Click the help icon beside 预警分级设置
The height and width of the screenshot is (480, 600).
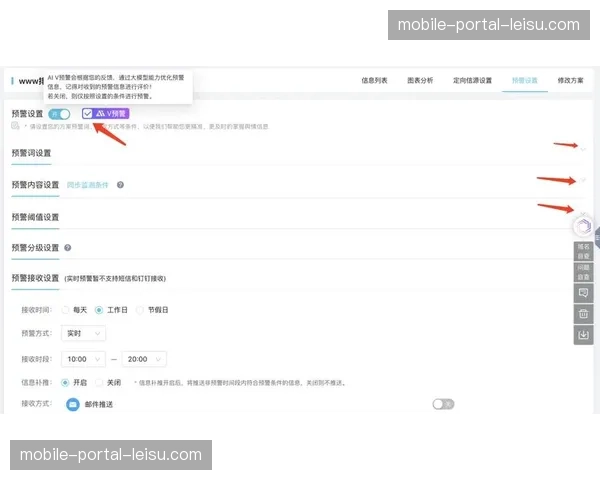coord(68,248)
